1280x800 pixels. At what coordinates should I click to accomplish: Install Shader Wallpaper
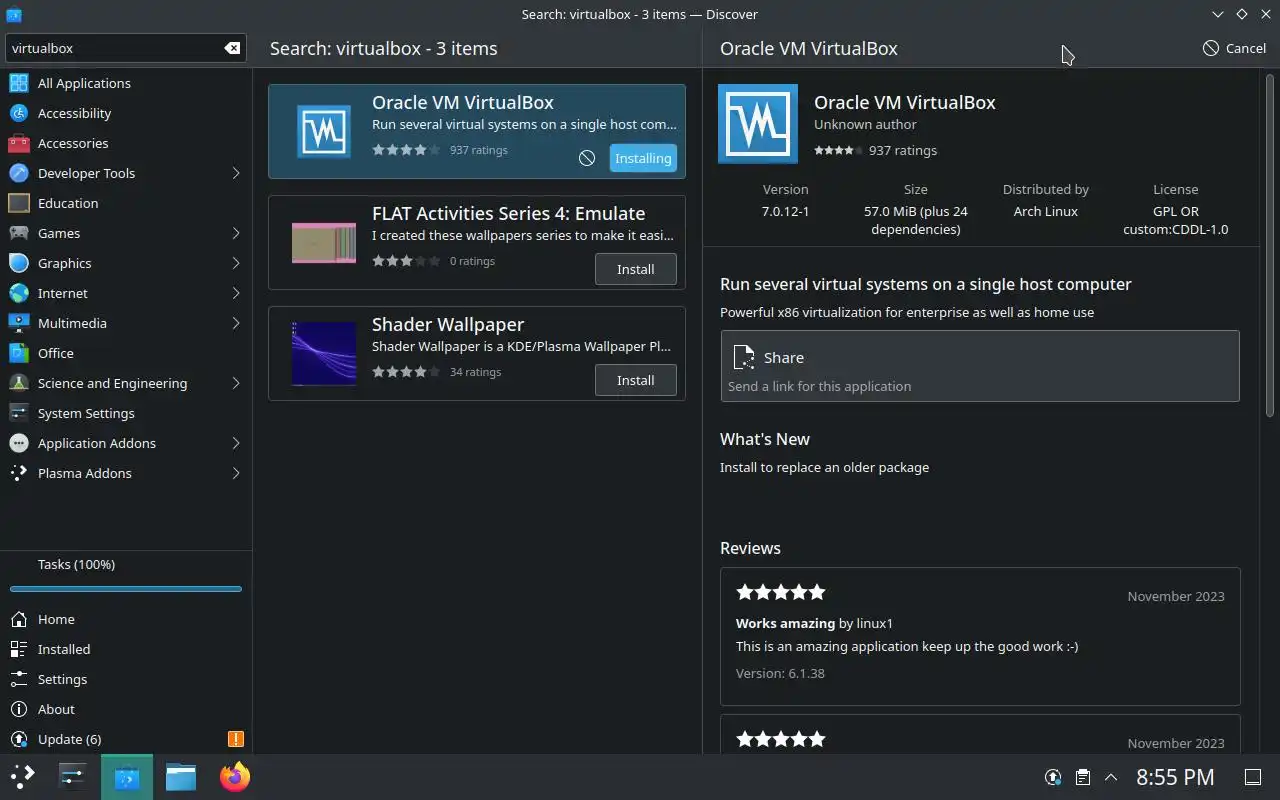pyautogui.click(x=636, y=380)
